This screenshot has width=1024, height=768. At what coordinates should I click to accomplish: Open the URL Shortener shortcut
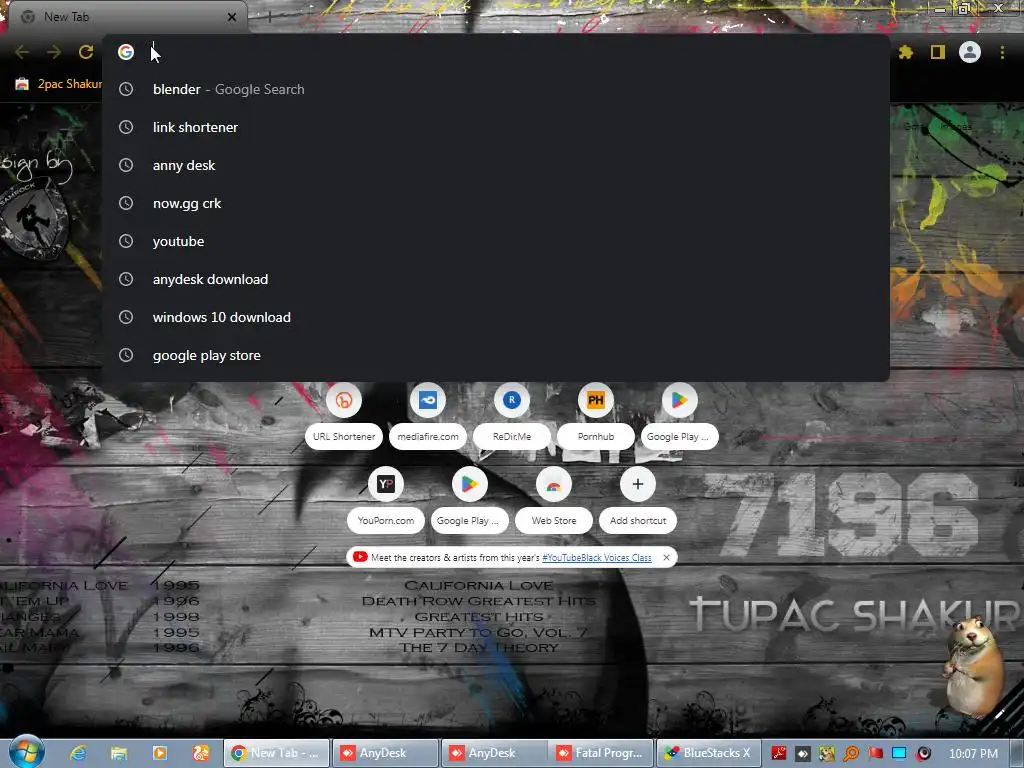pyautogui.click(x=344, y=416)
